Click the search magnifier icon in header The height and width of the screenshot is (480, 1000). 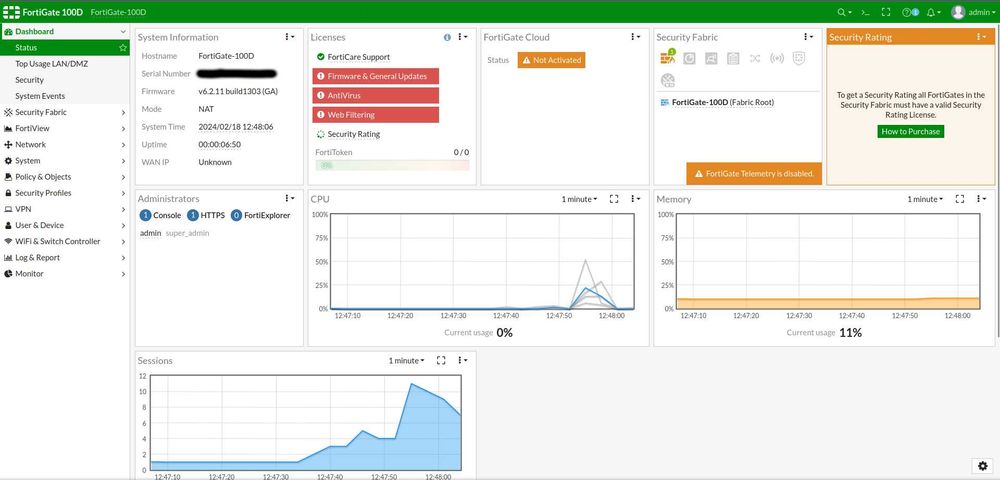coord(842,12)
